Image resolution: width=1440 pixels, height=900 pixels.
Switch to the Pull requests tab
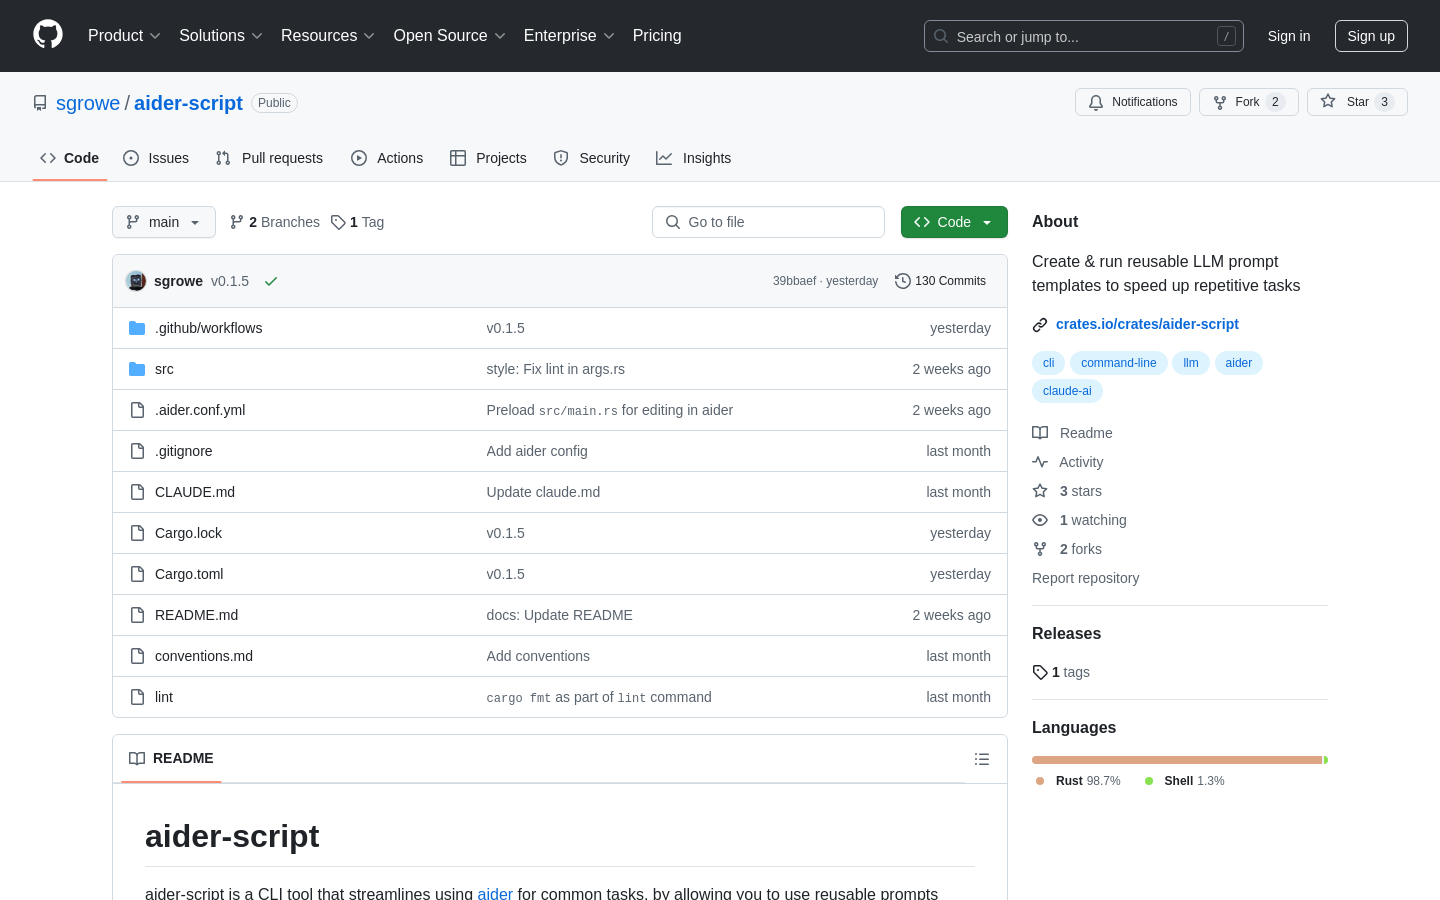pos(269,158)
